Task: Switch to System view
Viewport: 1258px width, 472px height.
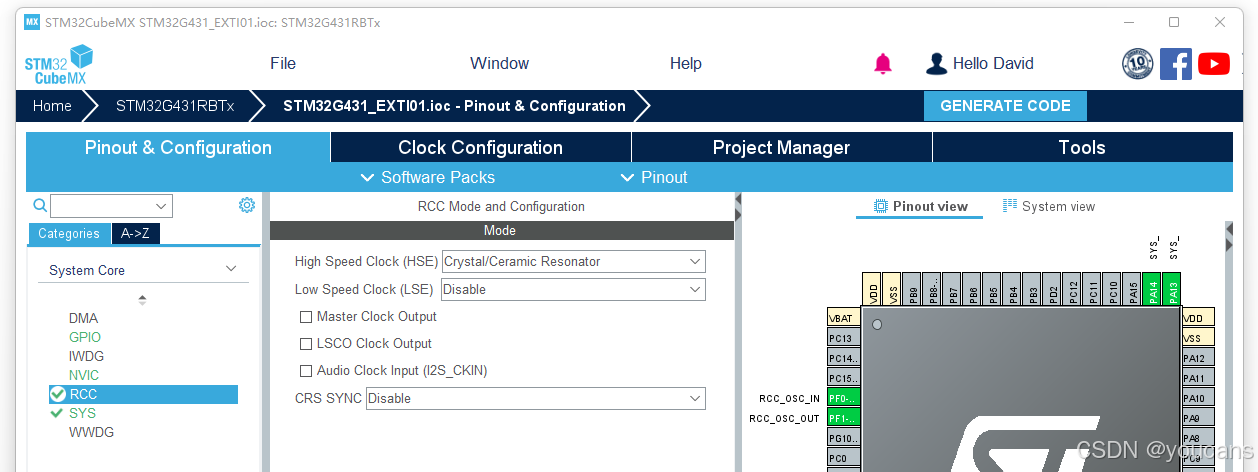Action: tap(1049, 206)
